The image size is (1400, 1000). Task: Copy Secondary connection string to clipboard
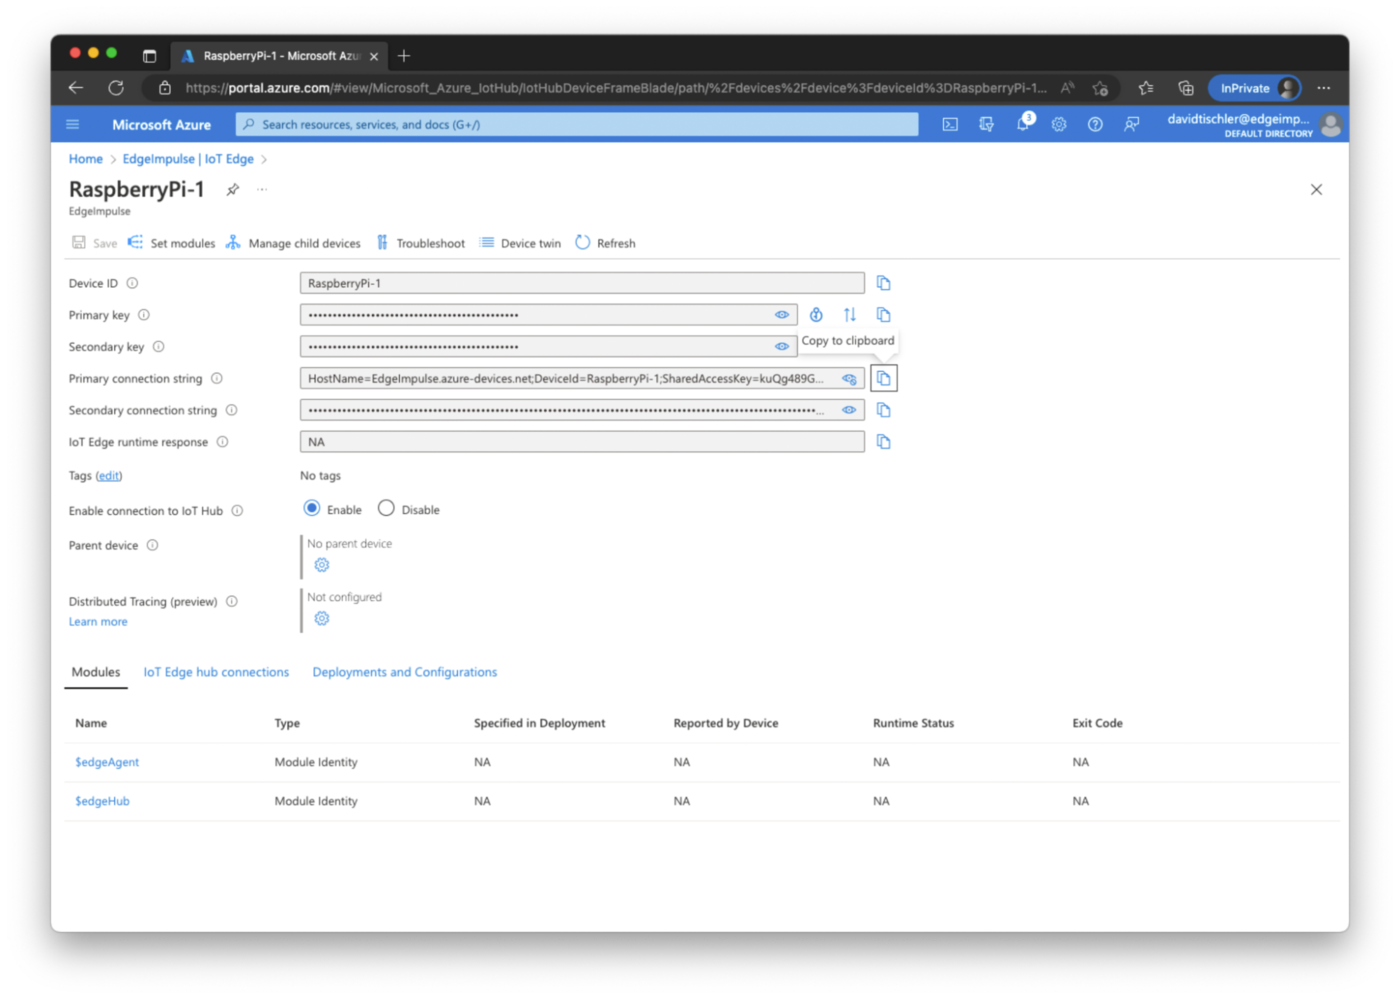click(x=883, y=410)
